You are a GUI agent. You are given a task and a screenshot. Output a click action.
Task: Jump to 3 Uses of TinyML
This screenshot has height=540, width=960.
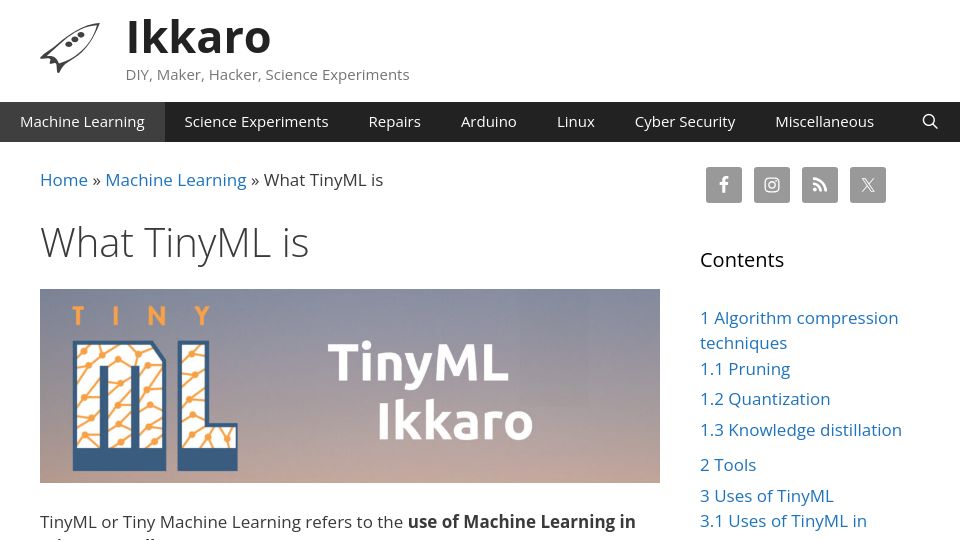point(767,496)
